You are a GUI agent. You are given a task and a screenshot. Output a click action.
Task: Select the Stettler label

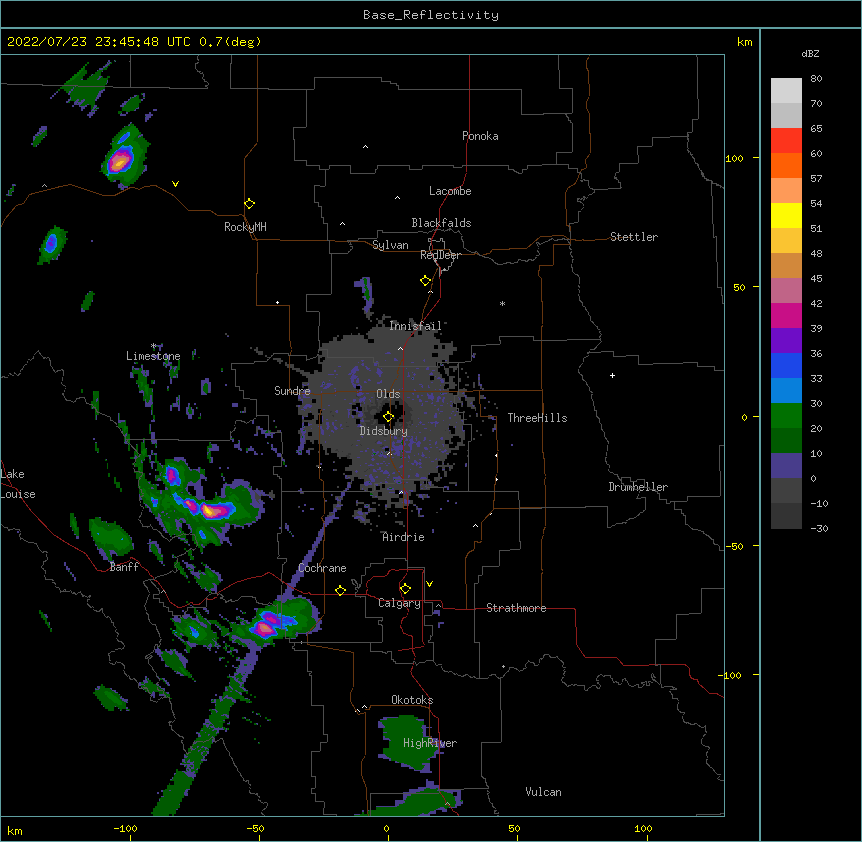pyautogui.click(x=634, y=237)
